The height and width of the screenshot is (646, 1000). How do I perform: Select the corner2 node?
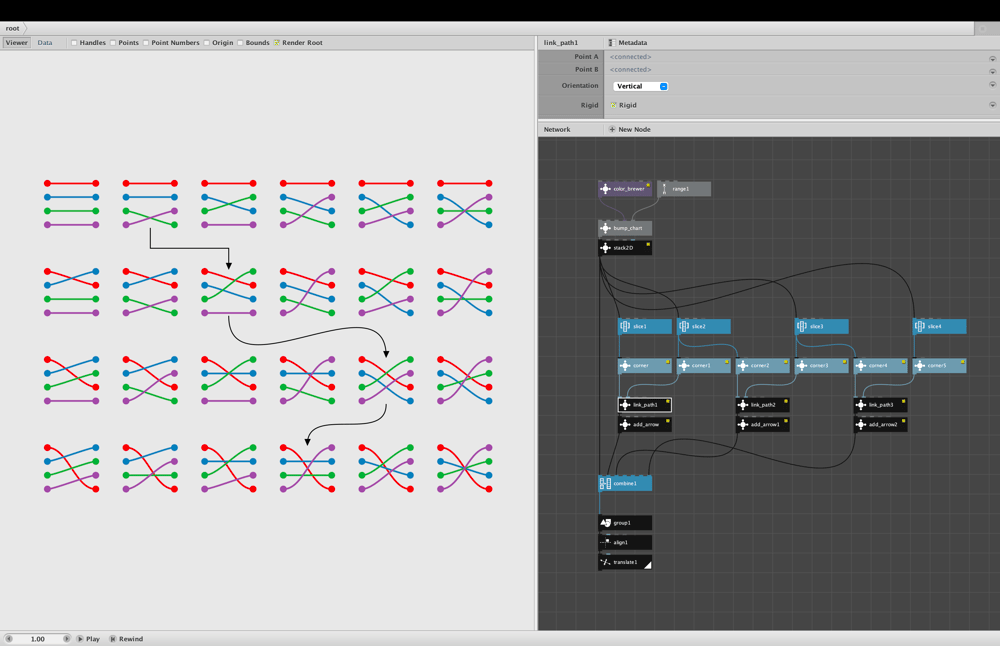[763, 365]
